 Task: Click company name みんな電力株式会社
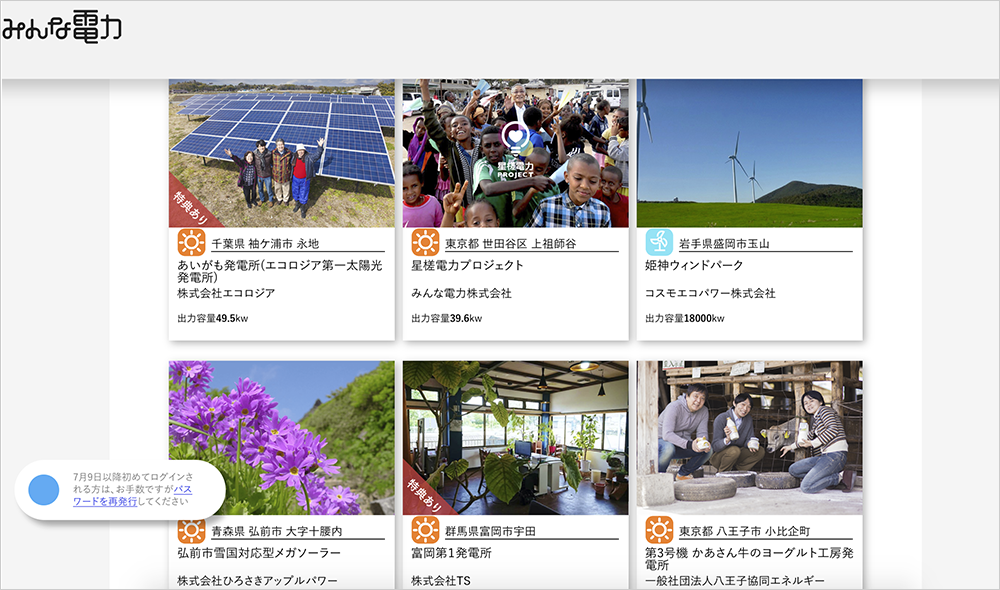pyautogui.click(x=462, y=293)
